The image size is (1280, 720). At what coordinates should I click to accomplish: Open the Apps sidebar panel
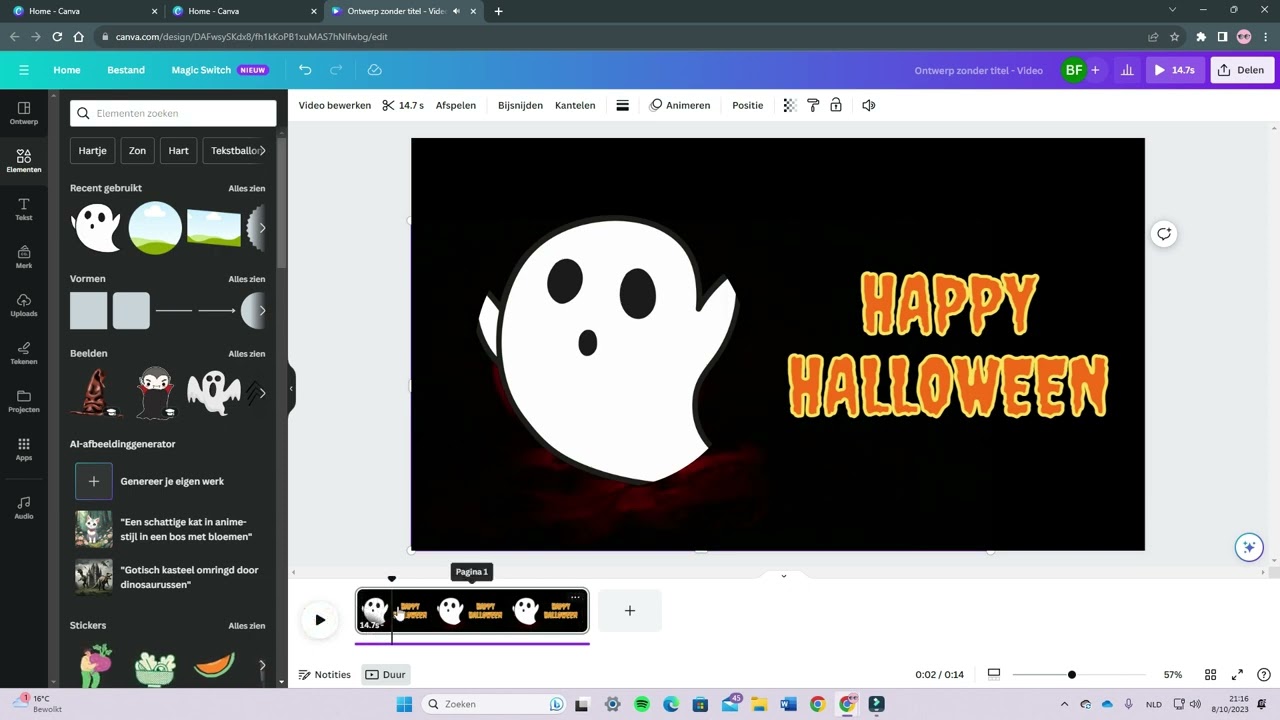click(24, 449)
